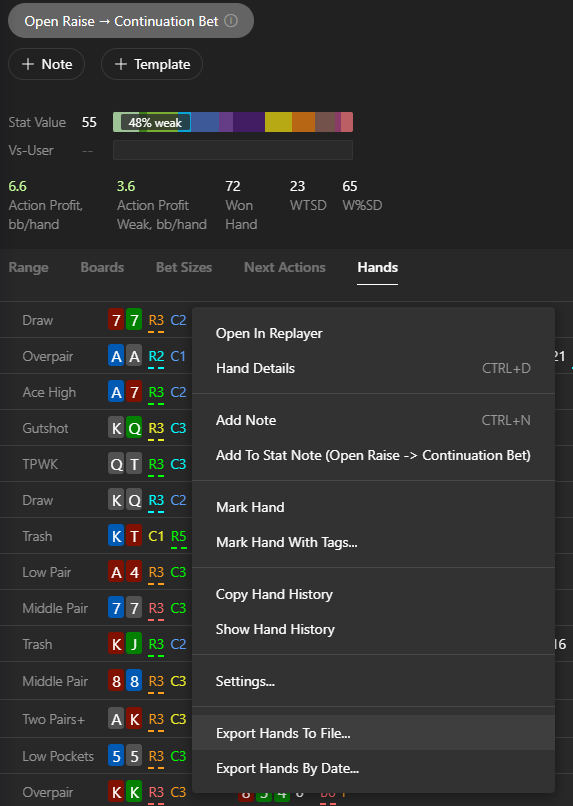
Task: Open Settings... from the context menu
Action: point(373,681)
